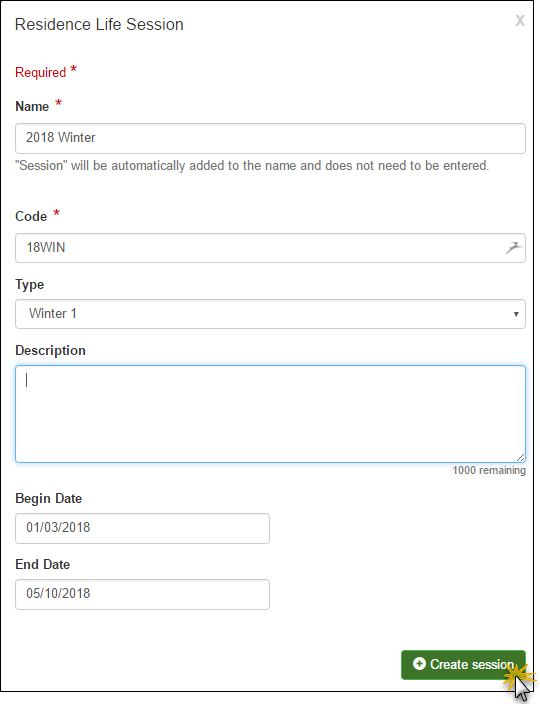
Task: Open the Type dropdown showing Winter 1
Action: pos(270,314)
